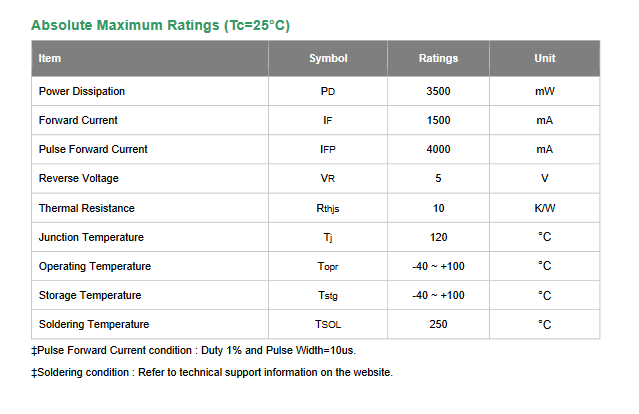Viewport: 639px width, 414px height.
Task: Click the Unit column header
Action: pyautogui.click(x=545, y=58)
